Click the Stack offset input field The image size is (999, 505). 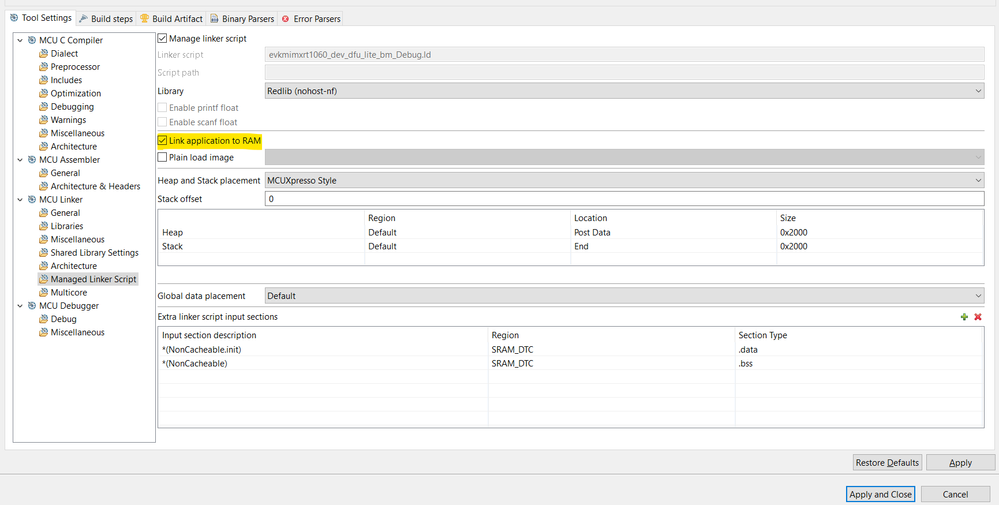tap(624, 199)
